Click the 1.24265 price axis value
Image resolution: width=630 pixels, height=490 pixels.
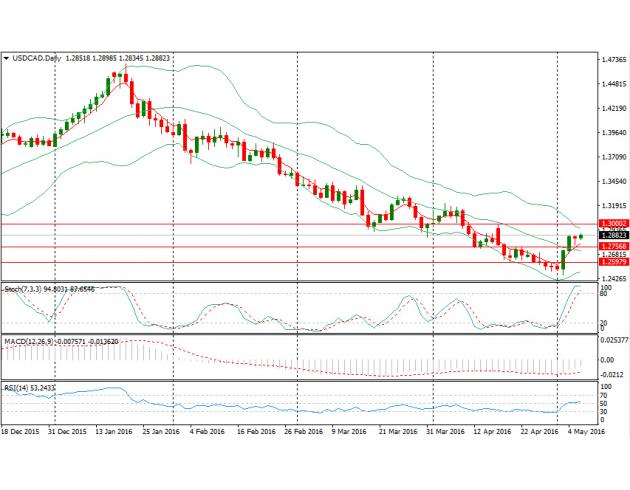(x=609, y=279)
